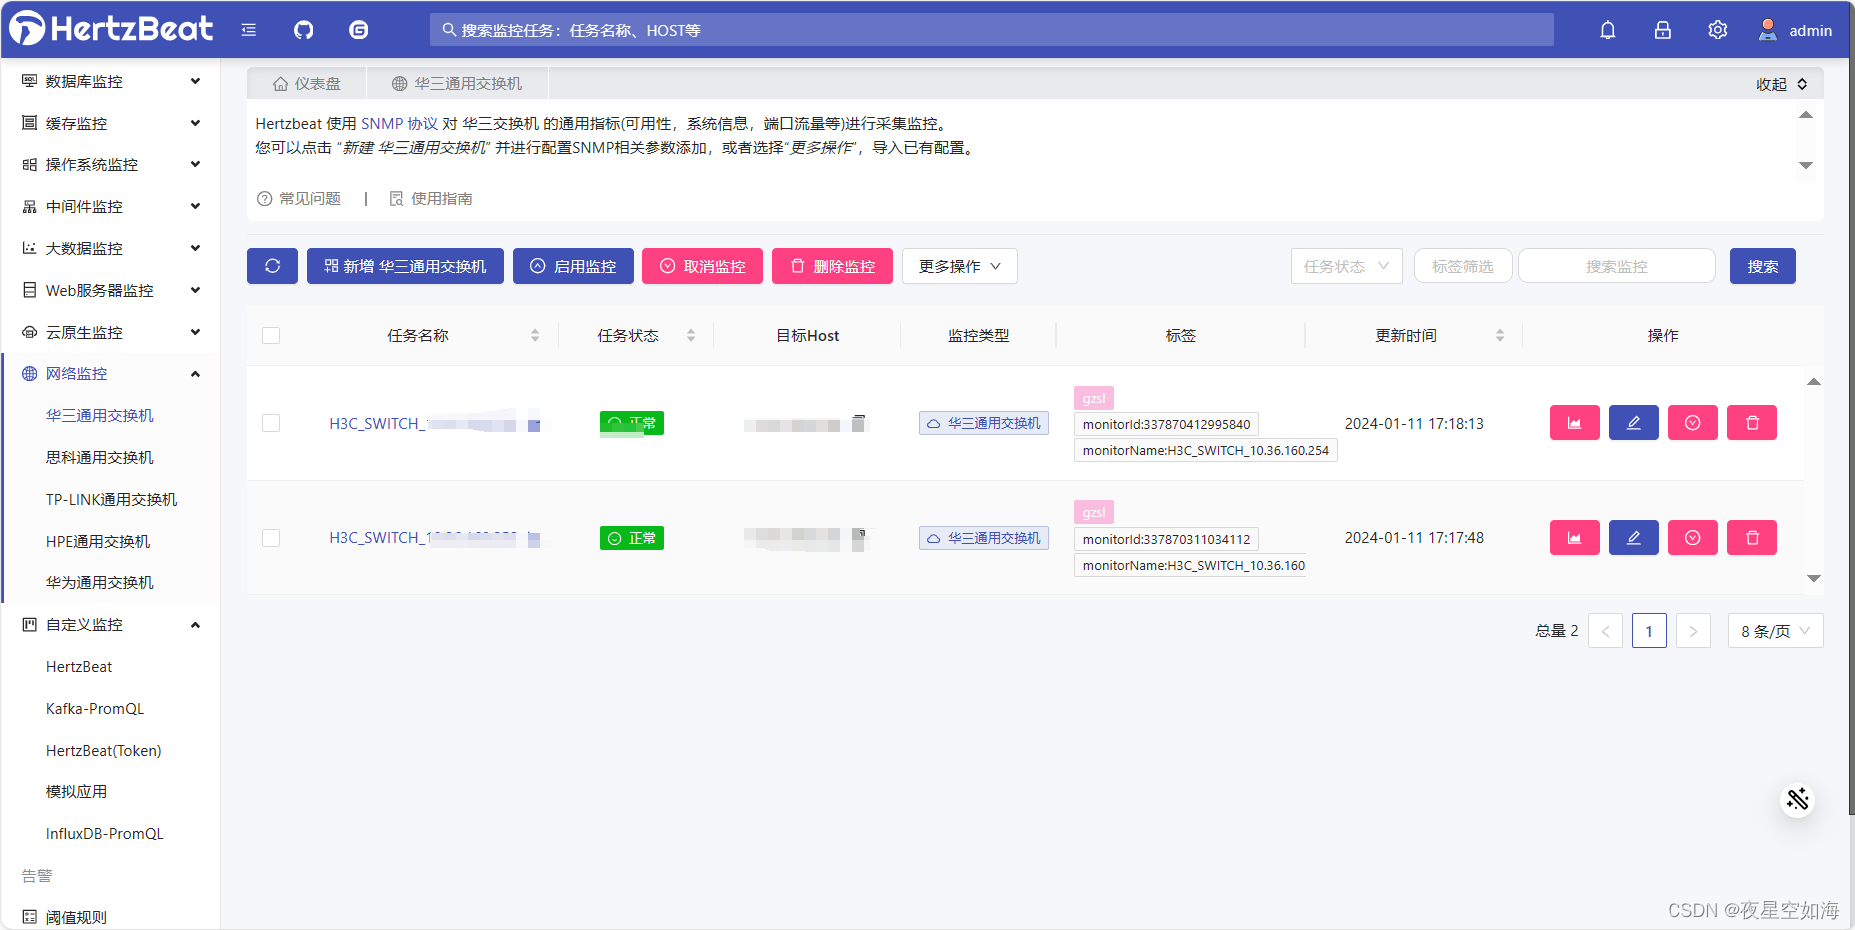
Task: Click the table scrollbar down arrow
Action: (1814, 578)
